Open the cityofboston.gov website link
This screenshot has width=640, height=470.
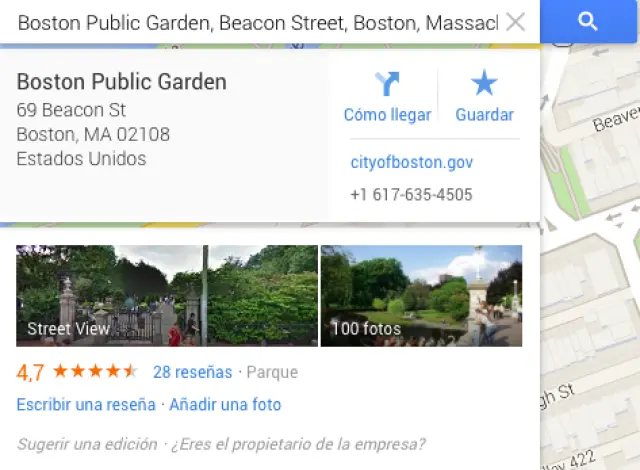pyautogui.click(x=411, y=162)
